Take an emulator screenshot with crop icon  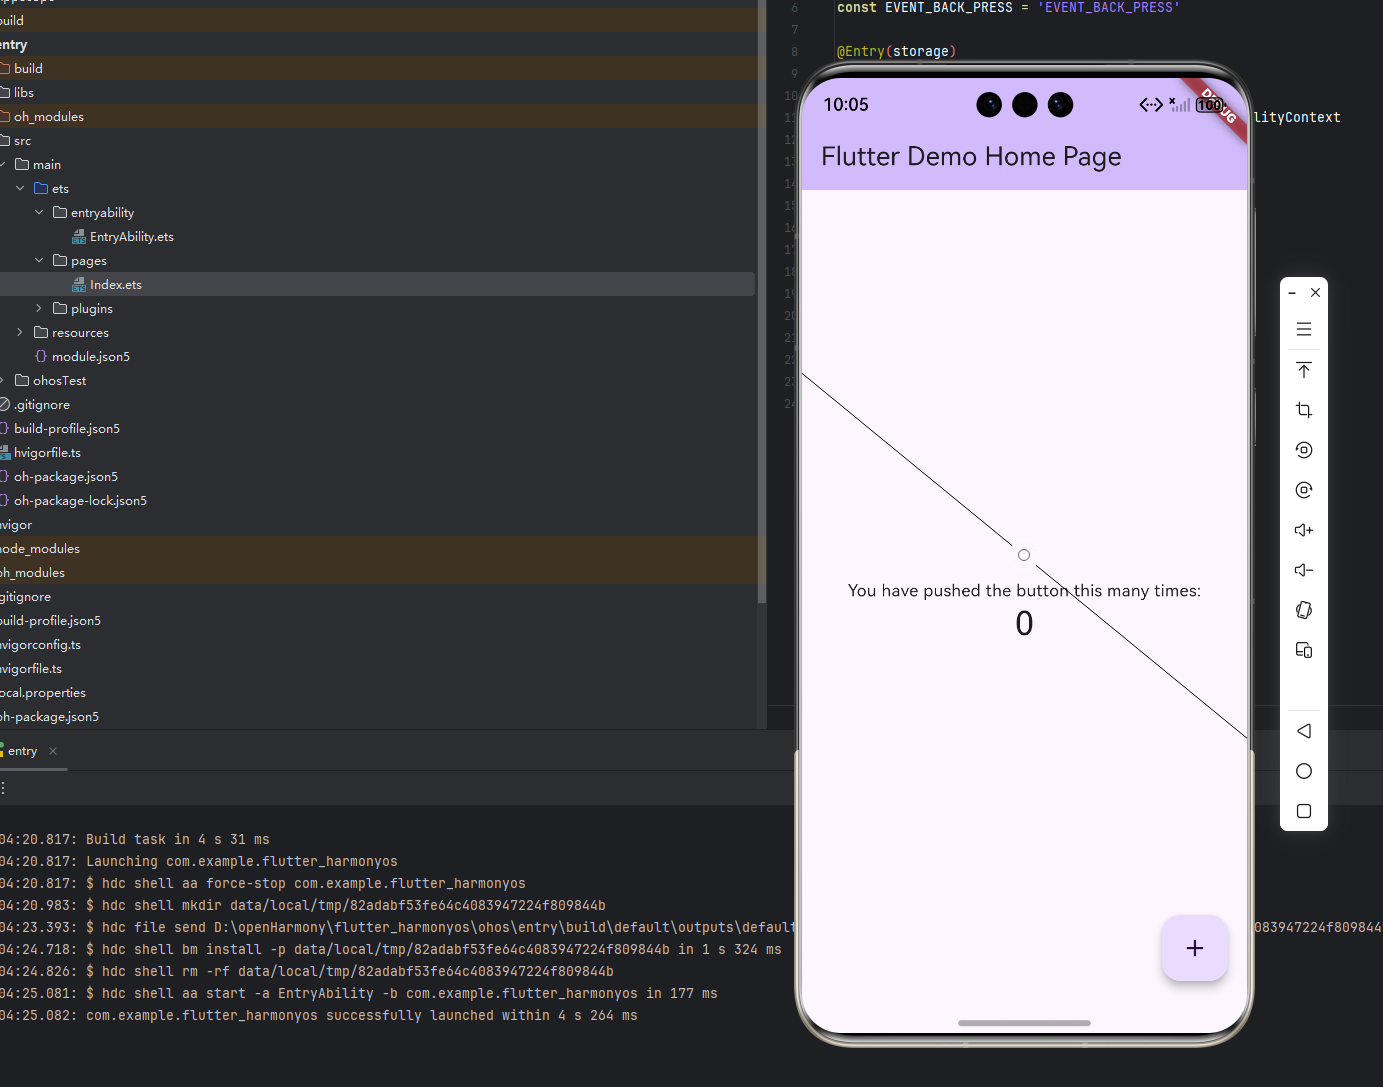pos(1304,410)
